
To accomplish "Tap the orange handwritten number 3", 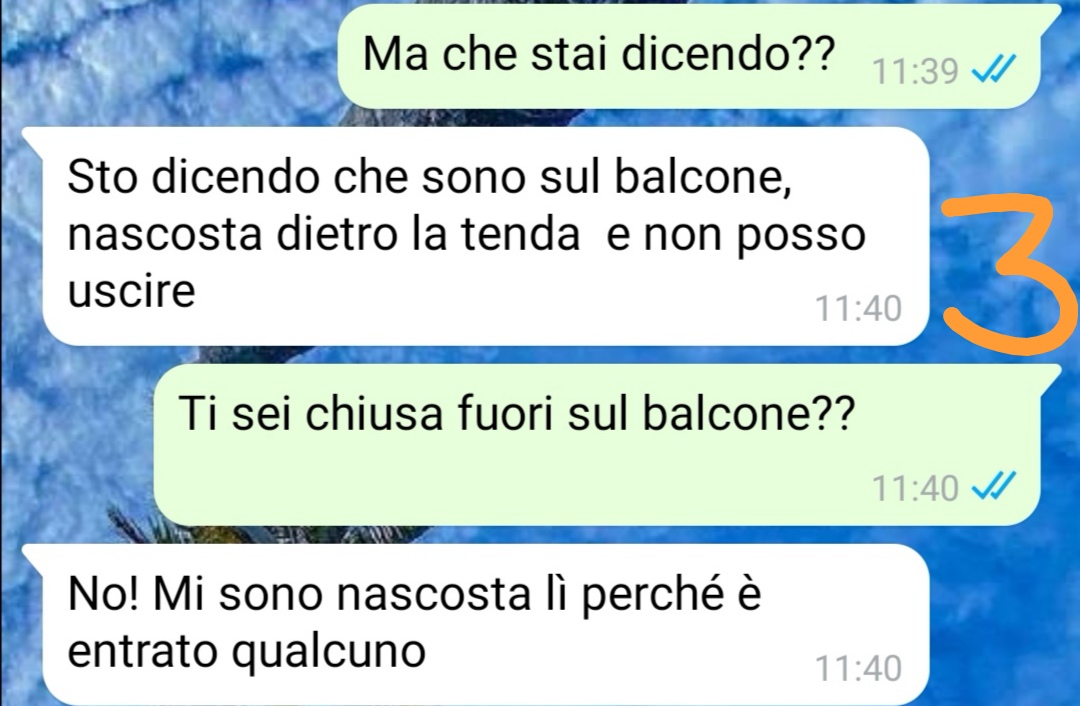I will click(x=1008, y=274).
